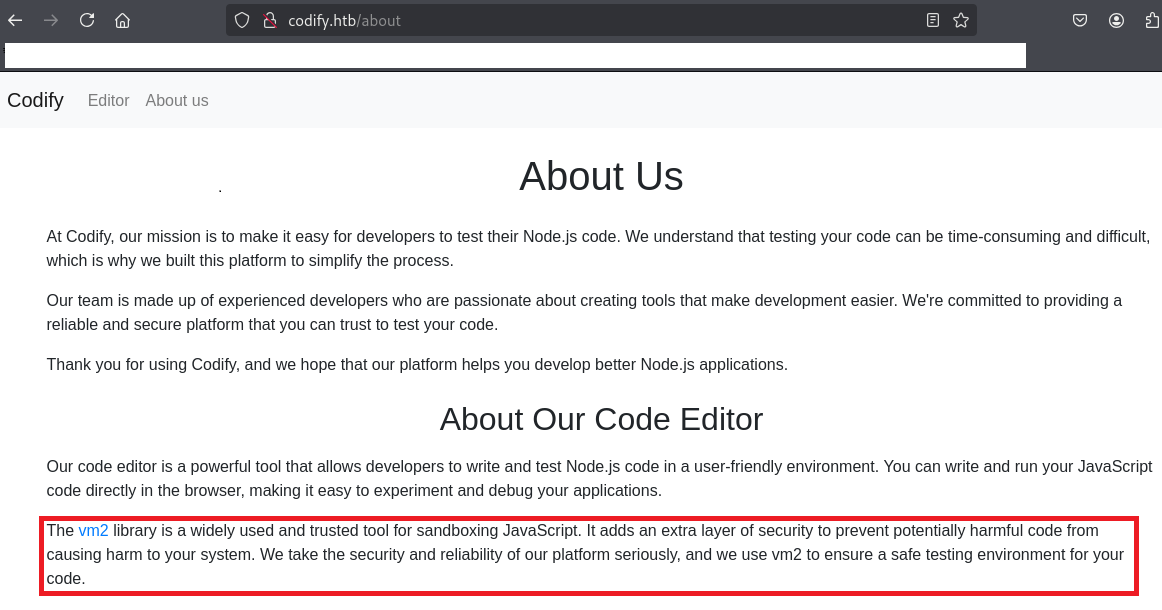Screen dimensions: 1162x610
Task: Save the page to Pocket
Action: [x=1080, y=20]
